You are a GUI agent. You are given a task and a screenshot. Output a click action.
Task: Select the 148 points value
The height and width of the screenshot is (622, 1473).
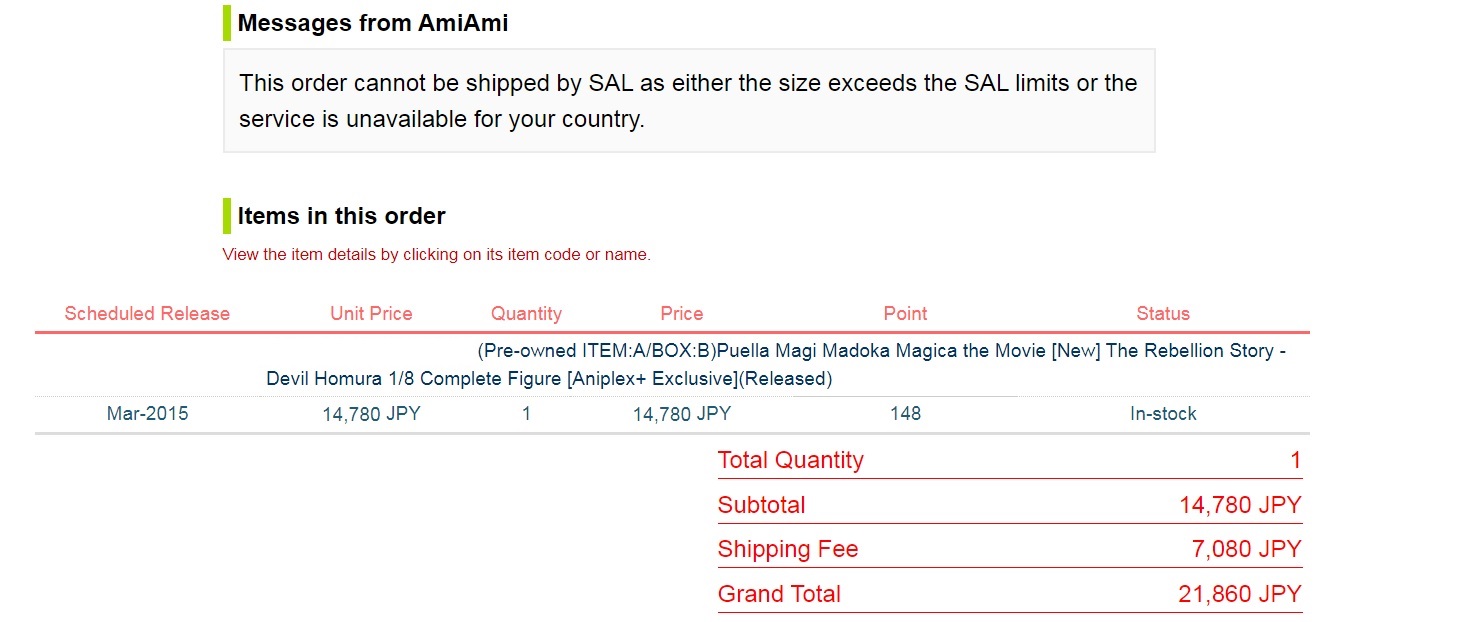coord(905,414)
